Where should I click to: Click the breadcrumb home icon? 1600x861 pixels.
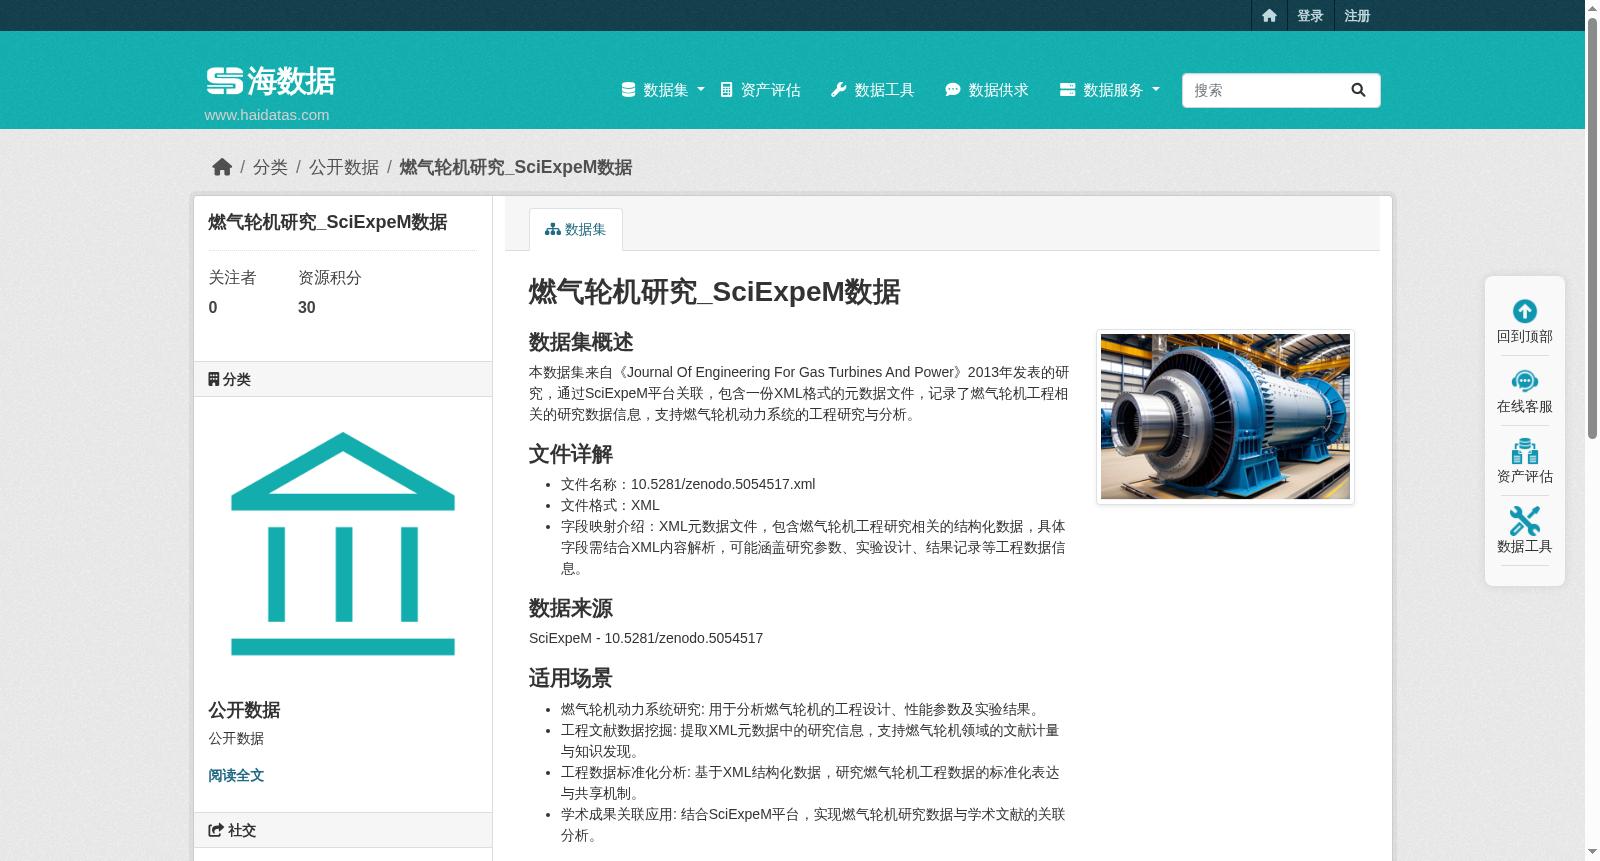coord(222,167)
